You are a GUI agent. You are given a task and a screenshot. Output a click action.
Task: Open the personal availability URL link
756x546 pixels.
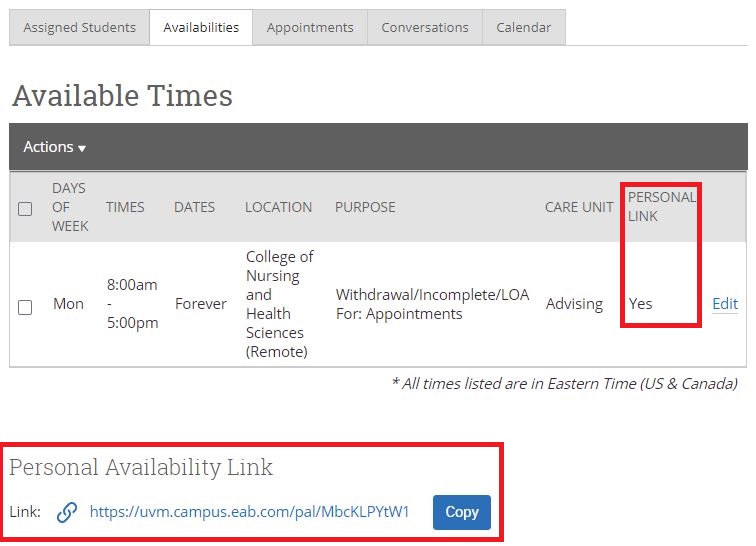(x=249, y=512)
